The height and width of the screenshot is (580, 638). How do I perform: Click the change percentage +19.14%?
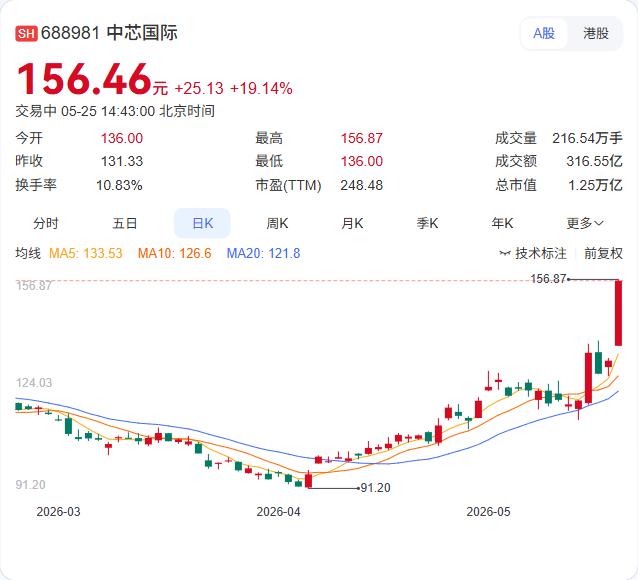coord(261,88)
